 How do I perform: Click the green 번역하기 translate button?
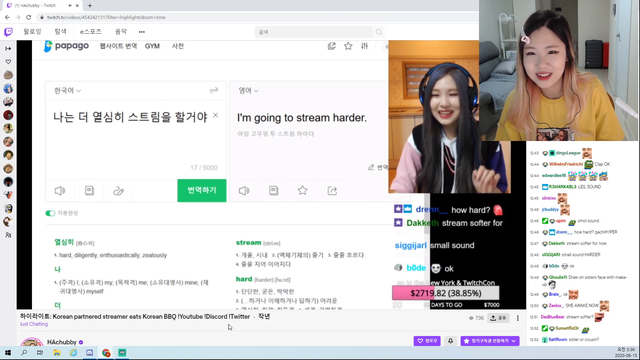click(x=202, y=190)
